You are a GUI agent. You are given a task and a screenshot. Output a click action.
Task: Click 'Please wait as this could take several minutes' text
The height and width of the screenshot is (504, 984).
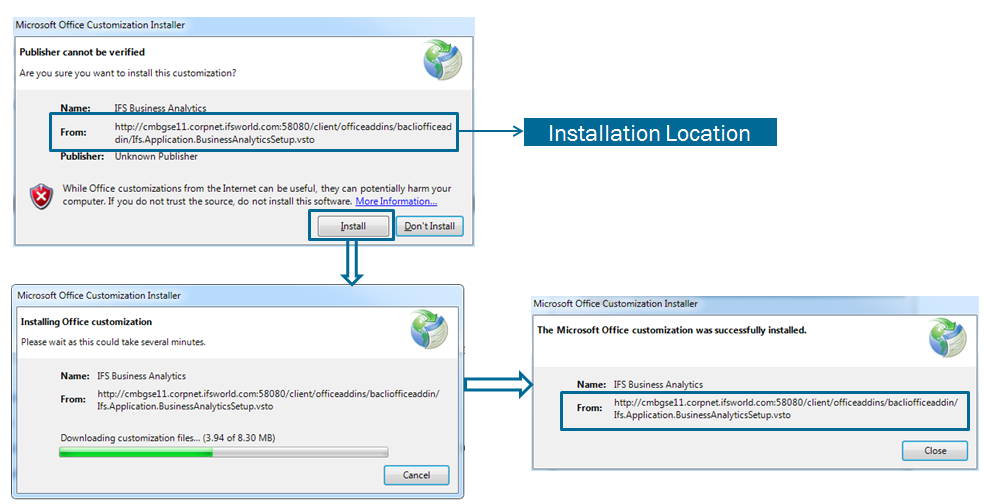(114, 342)
